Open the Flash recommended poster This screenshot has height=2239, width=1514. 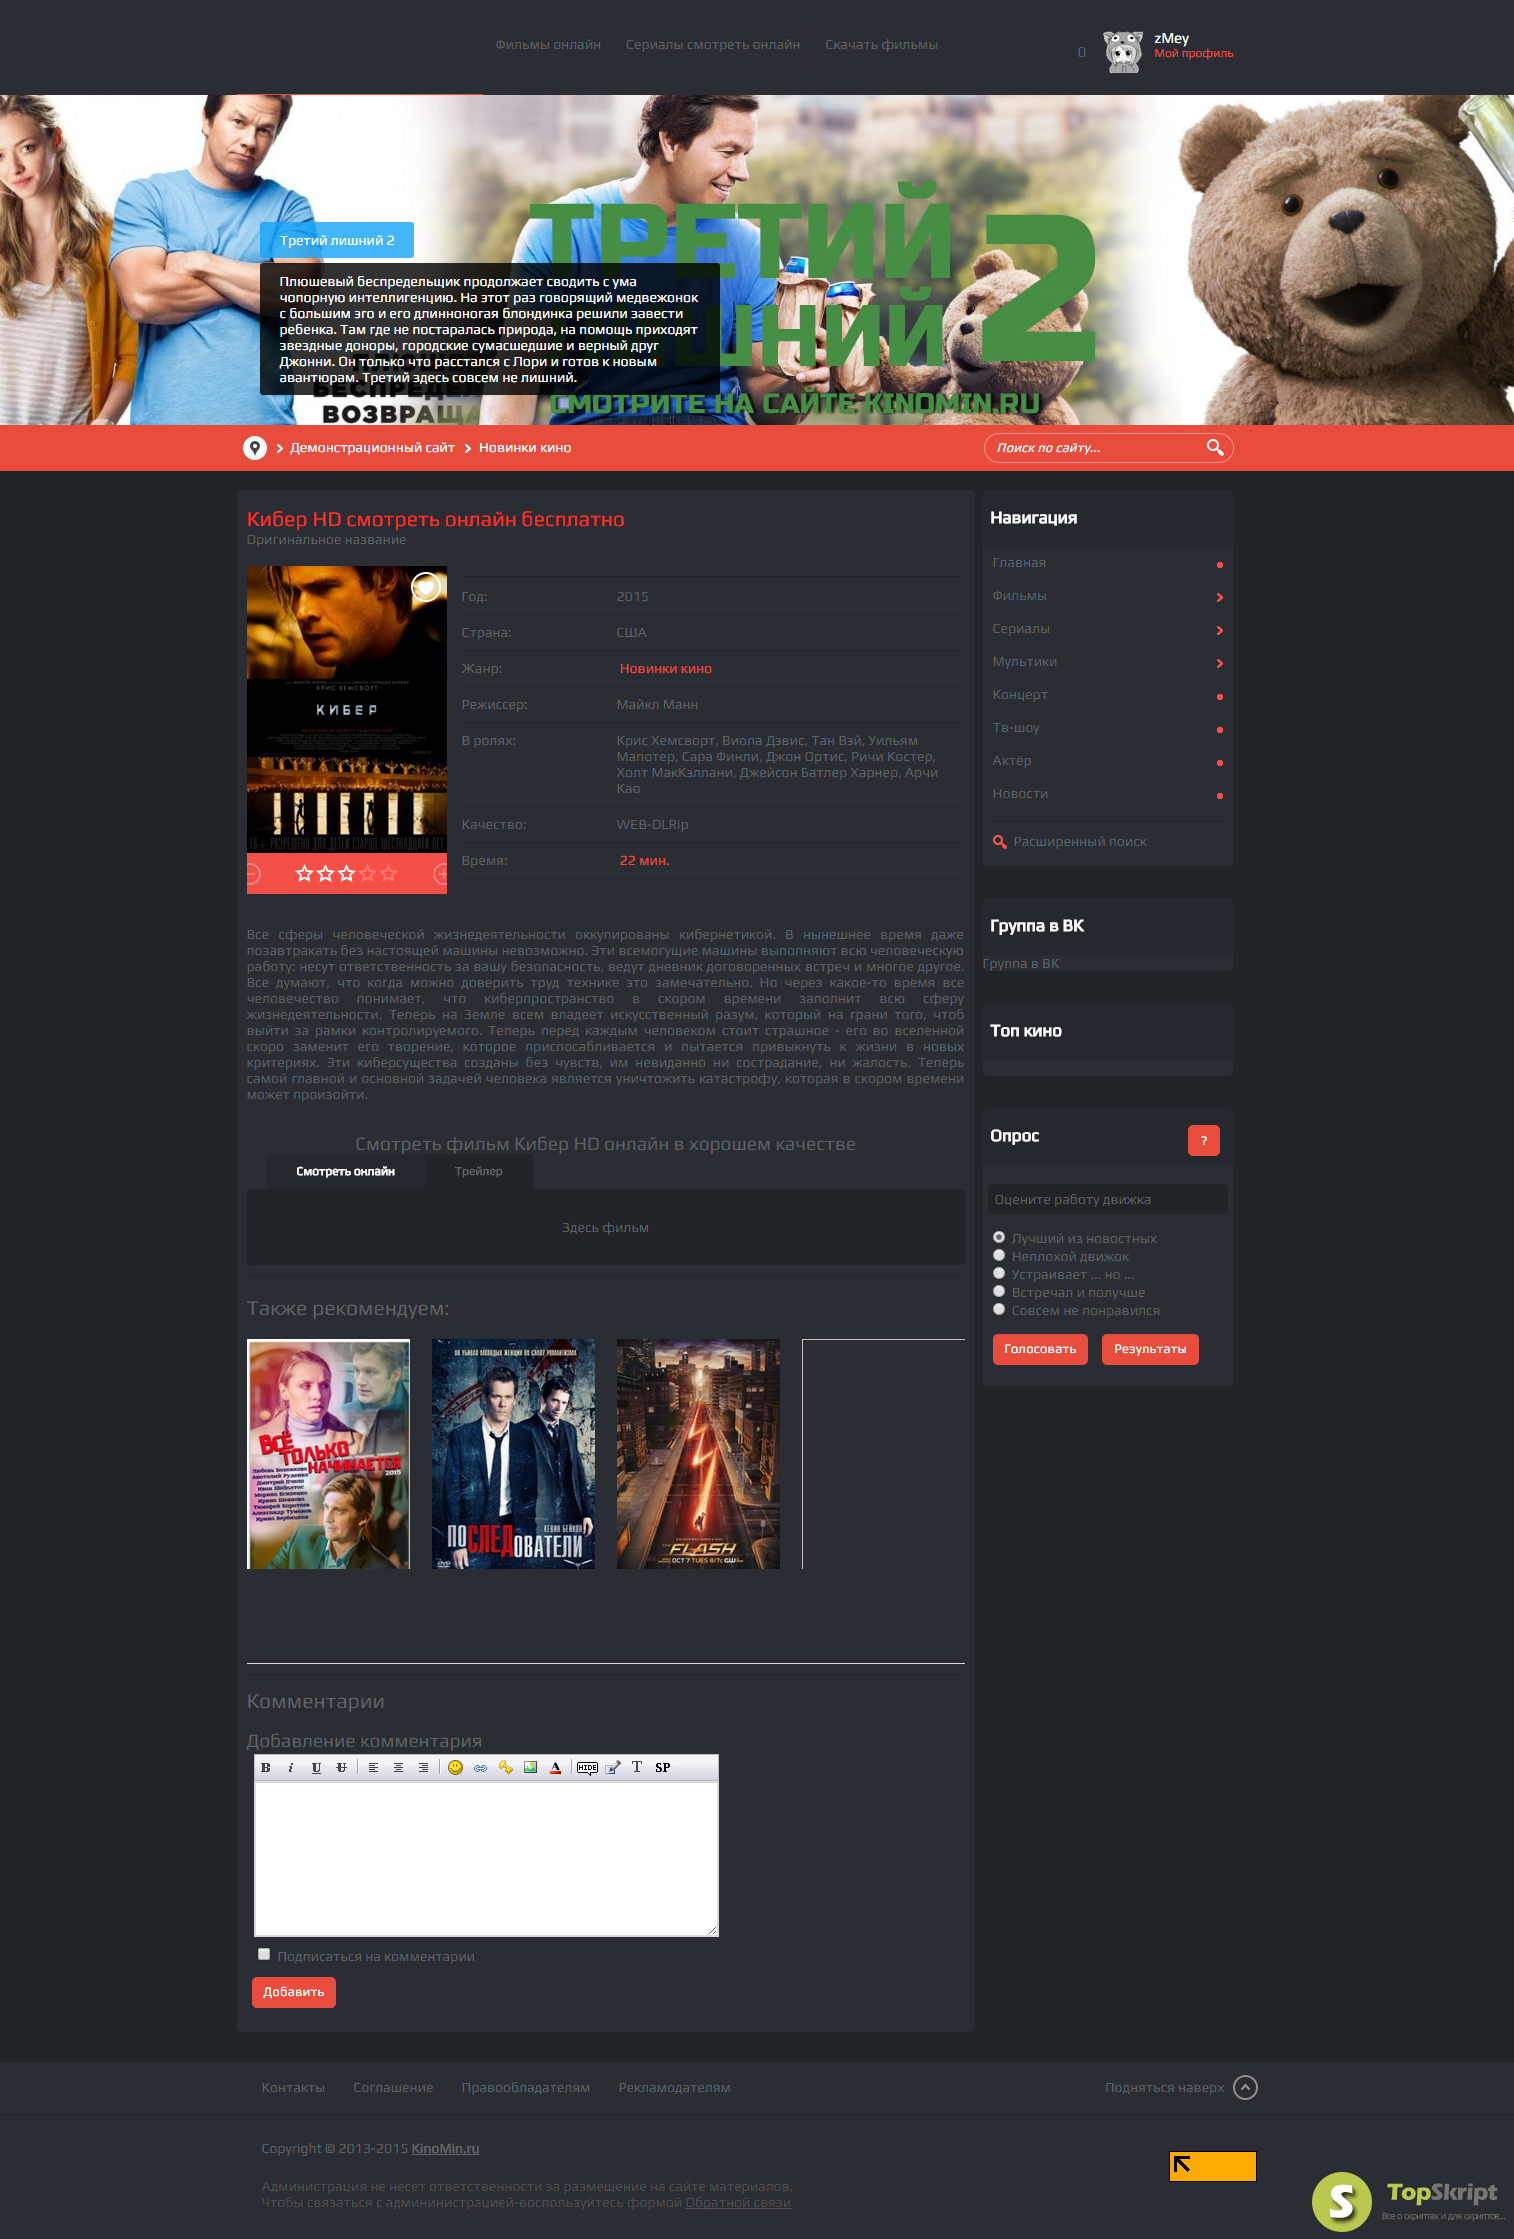pyautogui.click(x=698, y=1454)
